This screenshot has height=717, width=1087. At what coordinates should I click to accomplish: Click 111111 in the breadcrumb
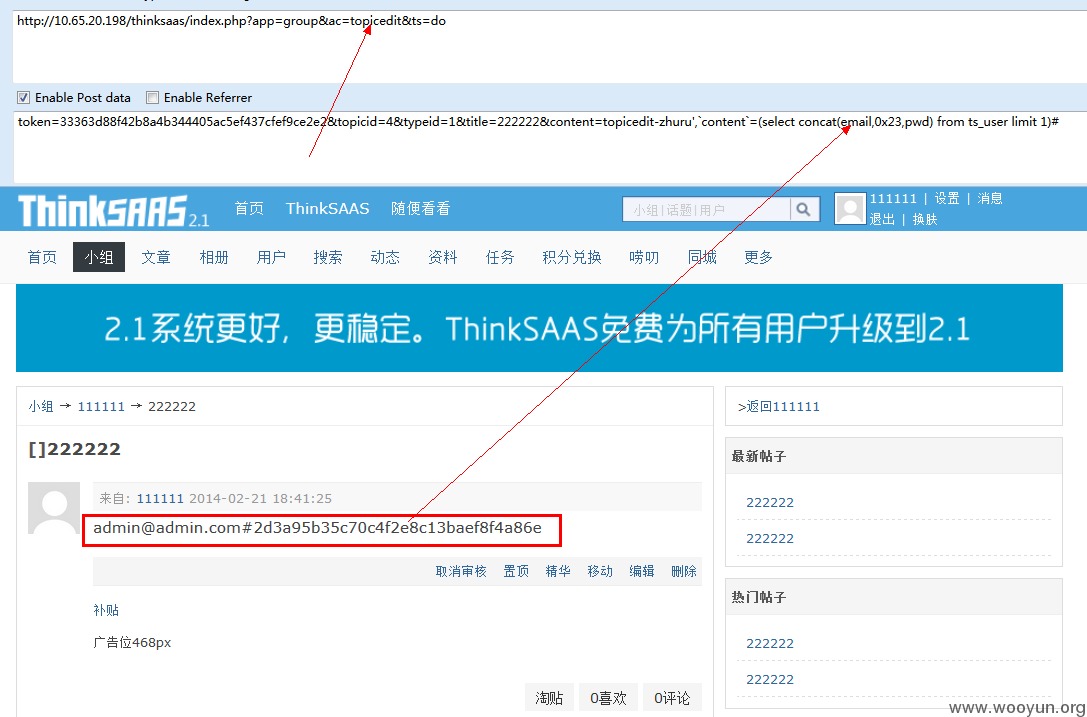101,406
